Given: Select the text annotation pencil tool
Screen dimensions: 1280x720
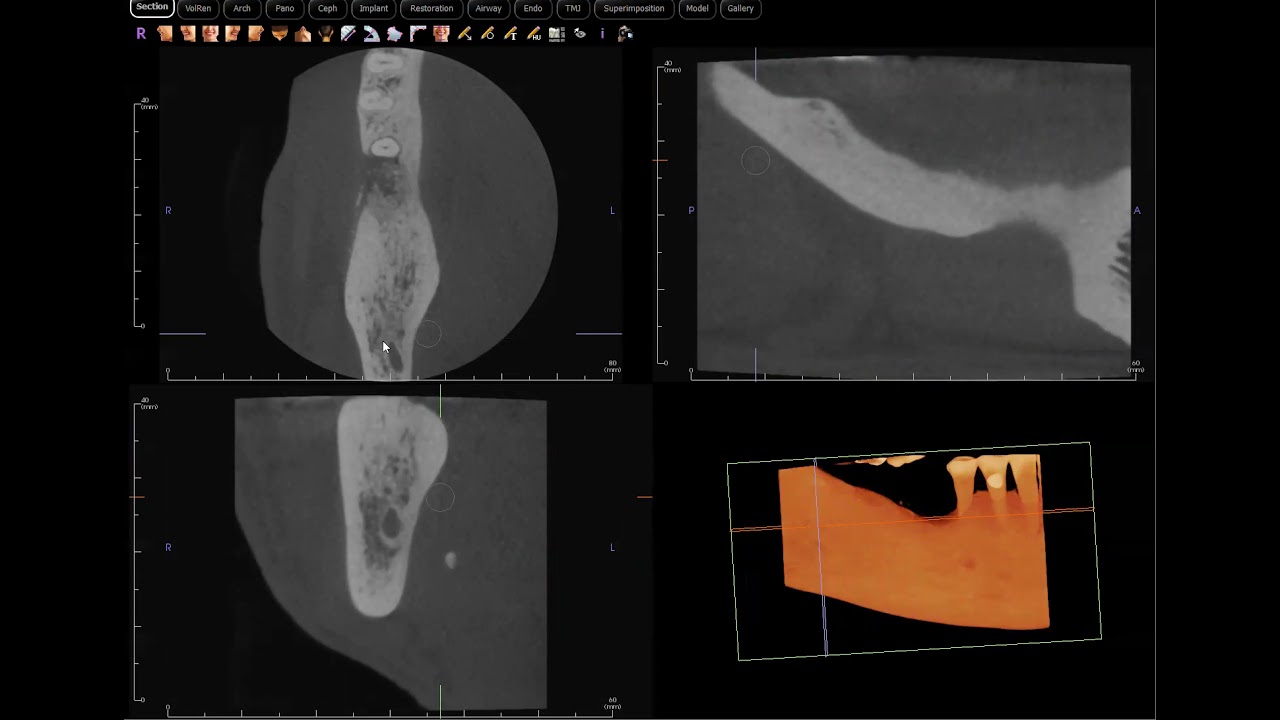Looking at the screenshot, I should [511, 33].
